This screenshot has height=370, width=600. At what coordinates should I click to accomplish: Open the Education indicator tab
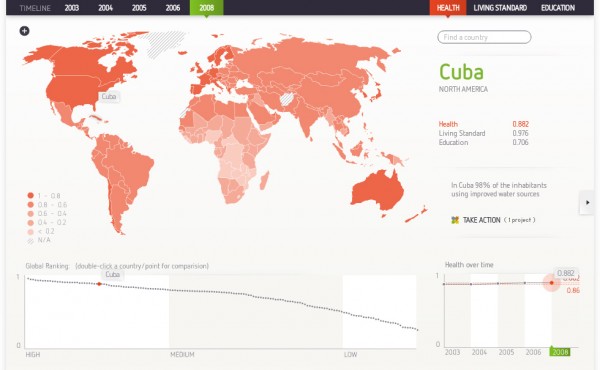[558, 8]
